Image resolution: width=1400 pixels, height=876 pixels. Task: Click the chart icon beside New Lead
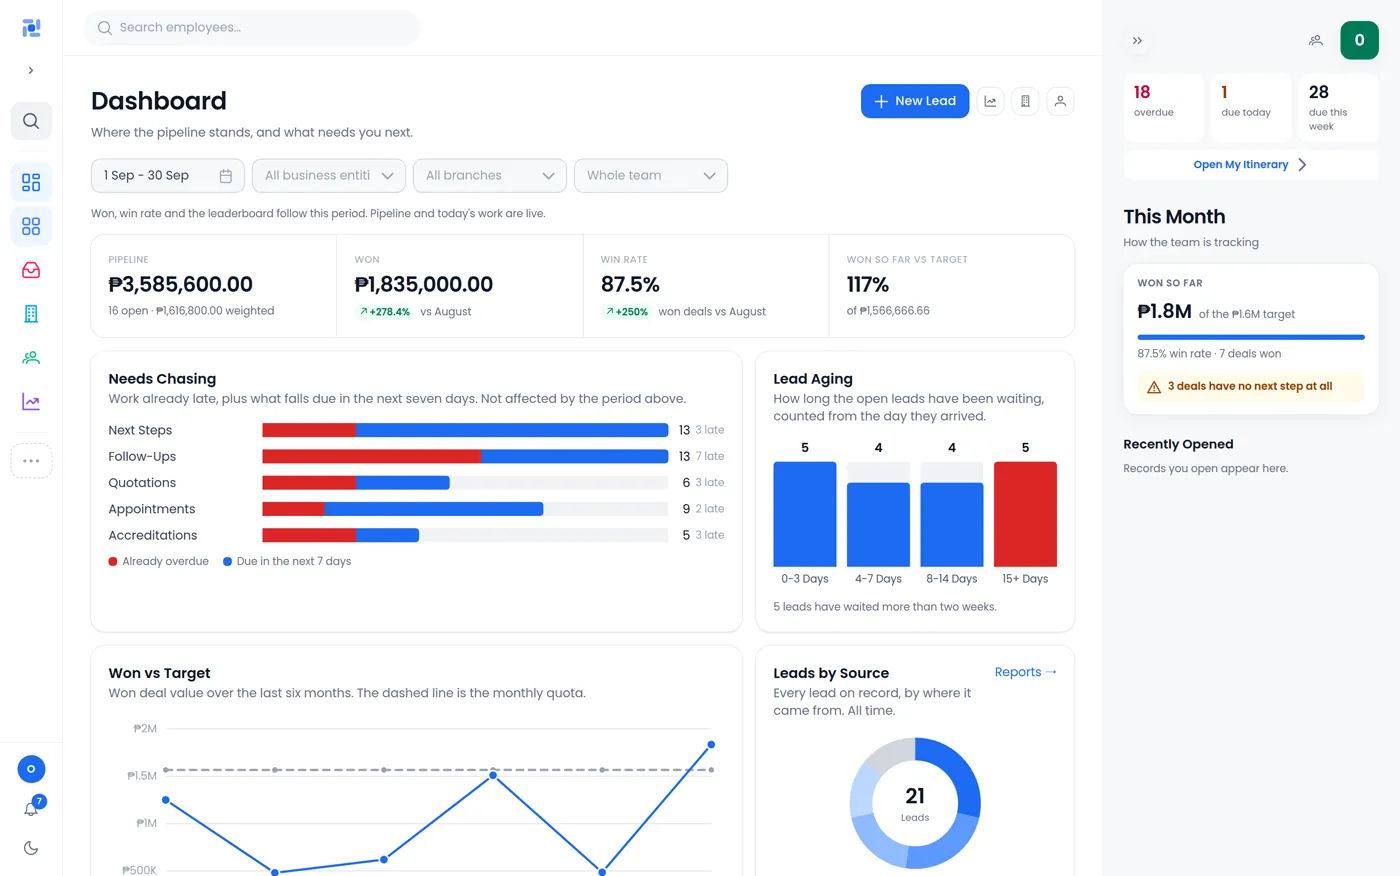990,101
